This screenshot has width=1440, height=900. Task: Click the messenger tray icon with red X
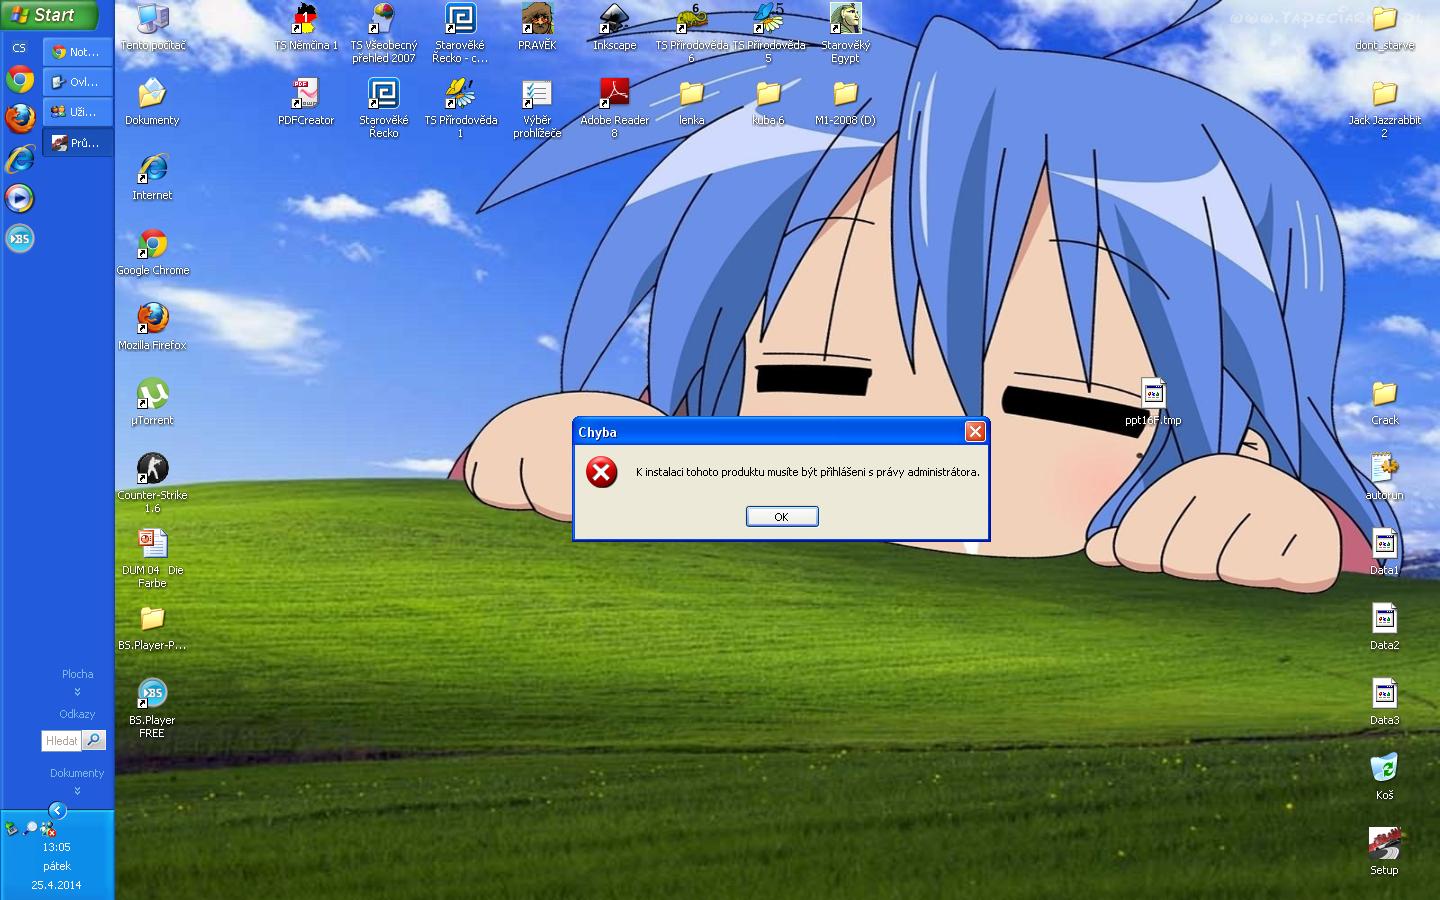(48, 829)
